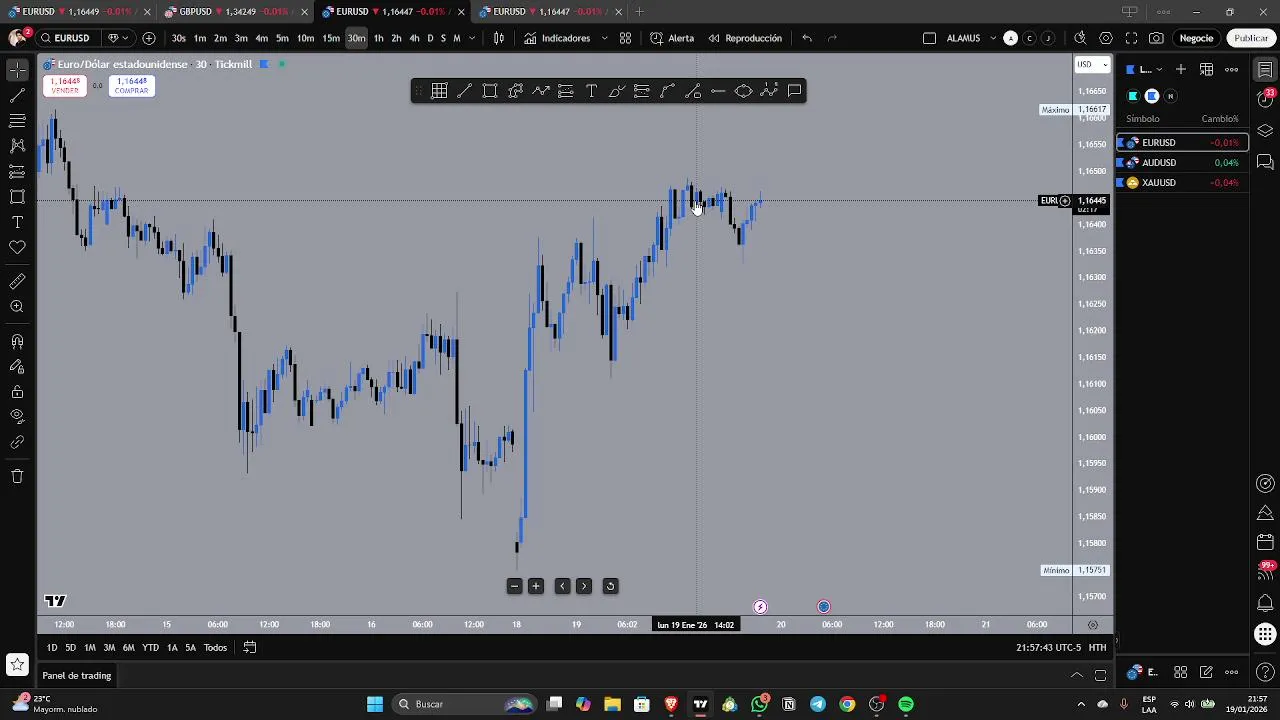Viewport: 1280px width, 720px height.
Task: Select the 1h timeframe
Action: click(378, 38)
